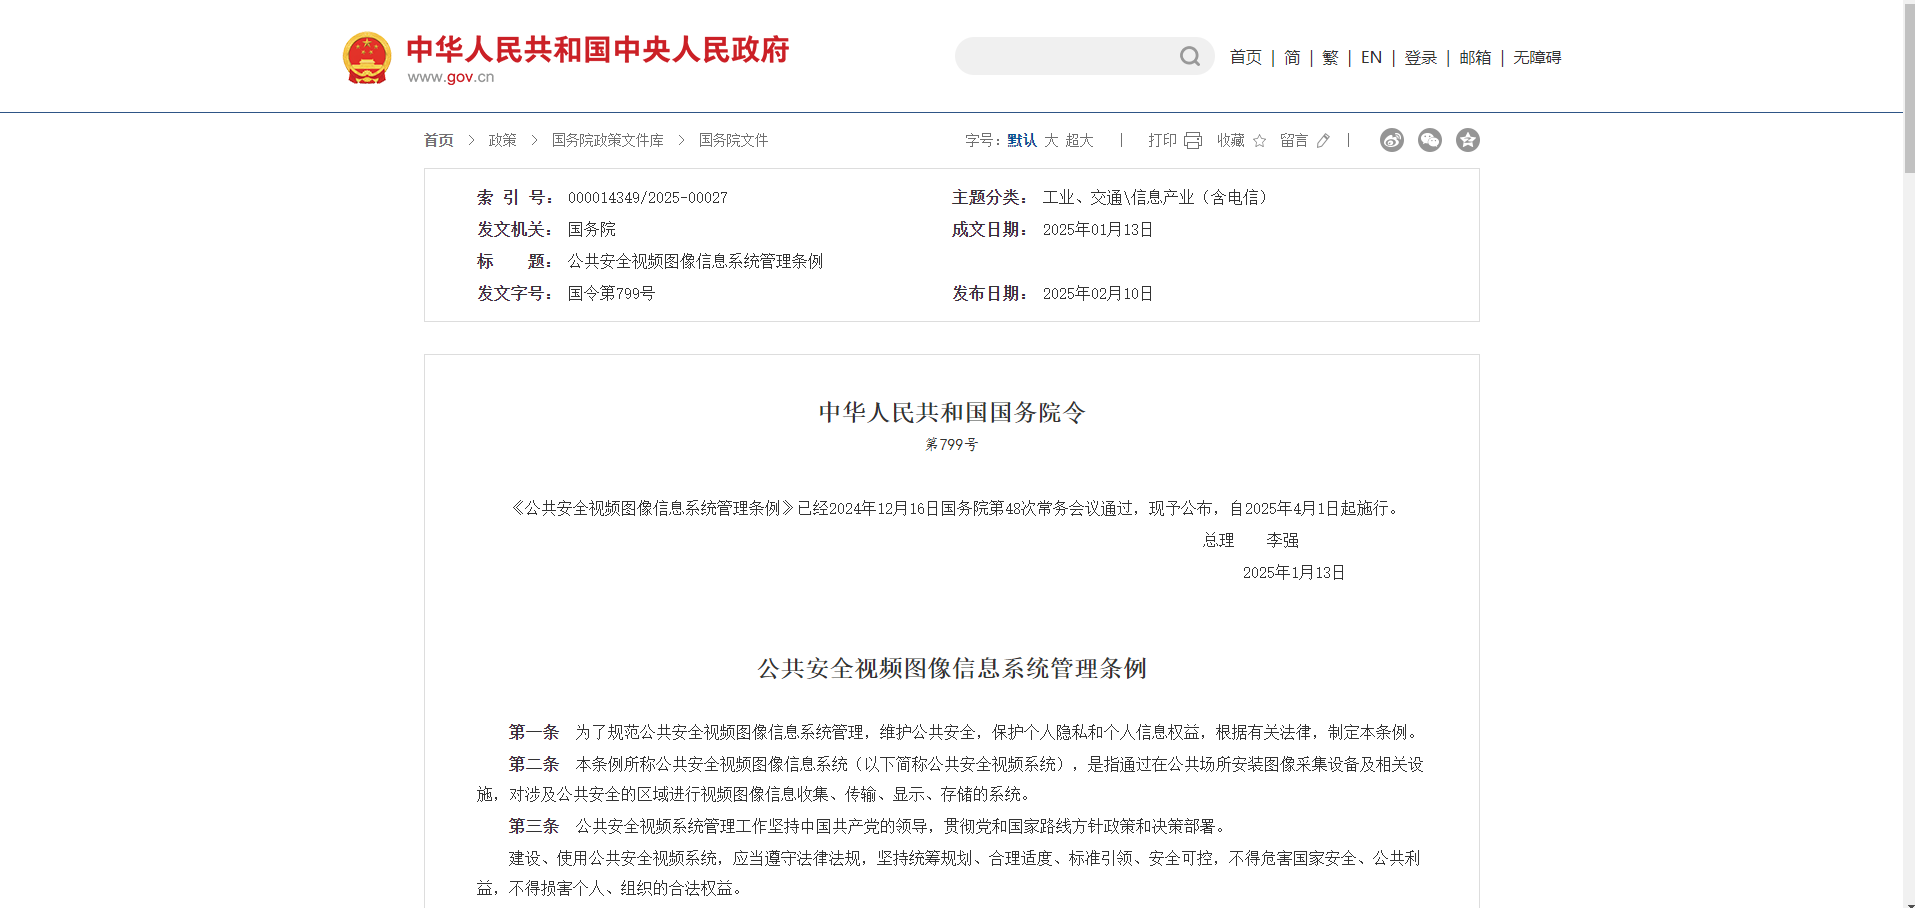Click signature text 总理 李强
This screenshot has height=908, width=1915.
(x=1251, y=540)
